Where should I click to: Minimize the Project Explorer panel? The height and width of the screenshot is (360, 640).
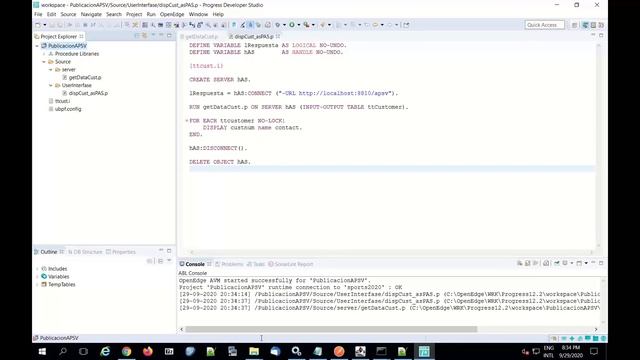(x=161, y=36)
